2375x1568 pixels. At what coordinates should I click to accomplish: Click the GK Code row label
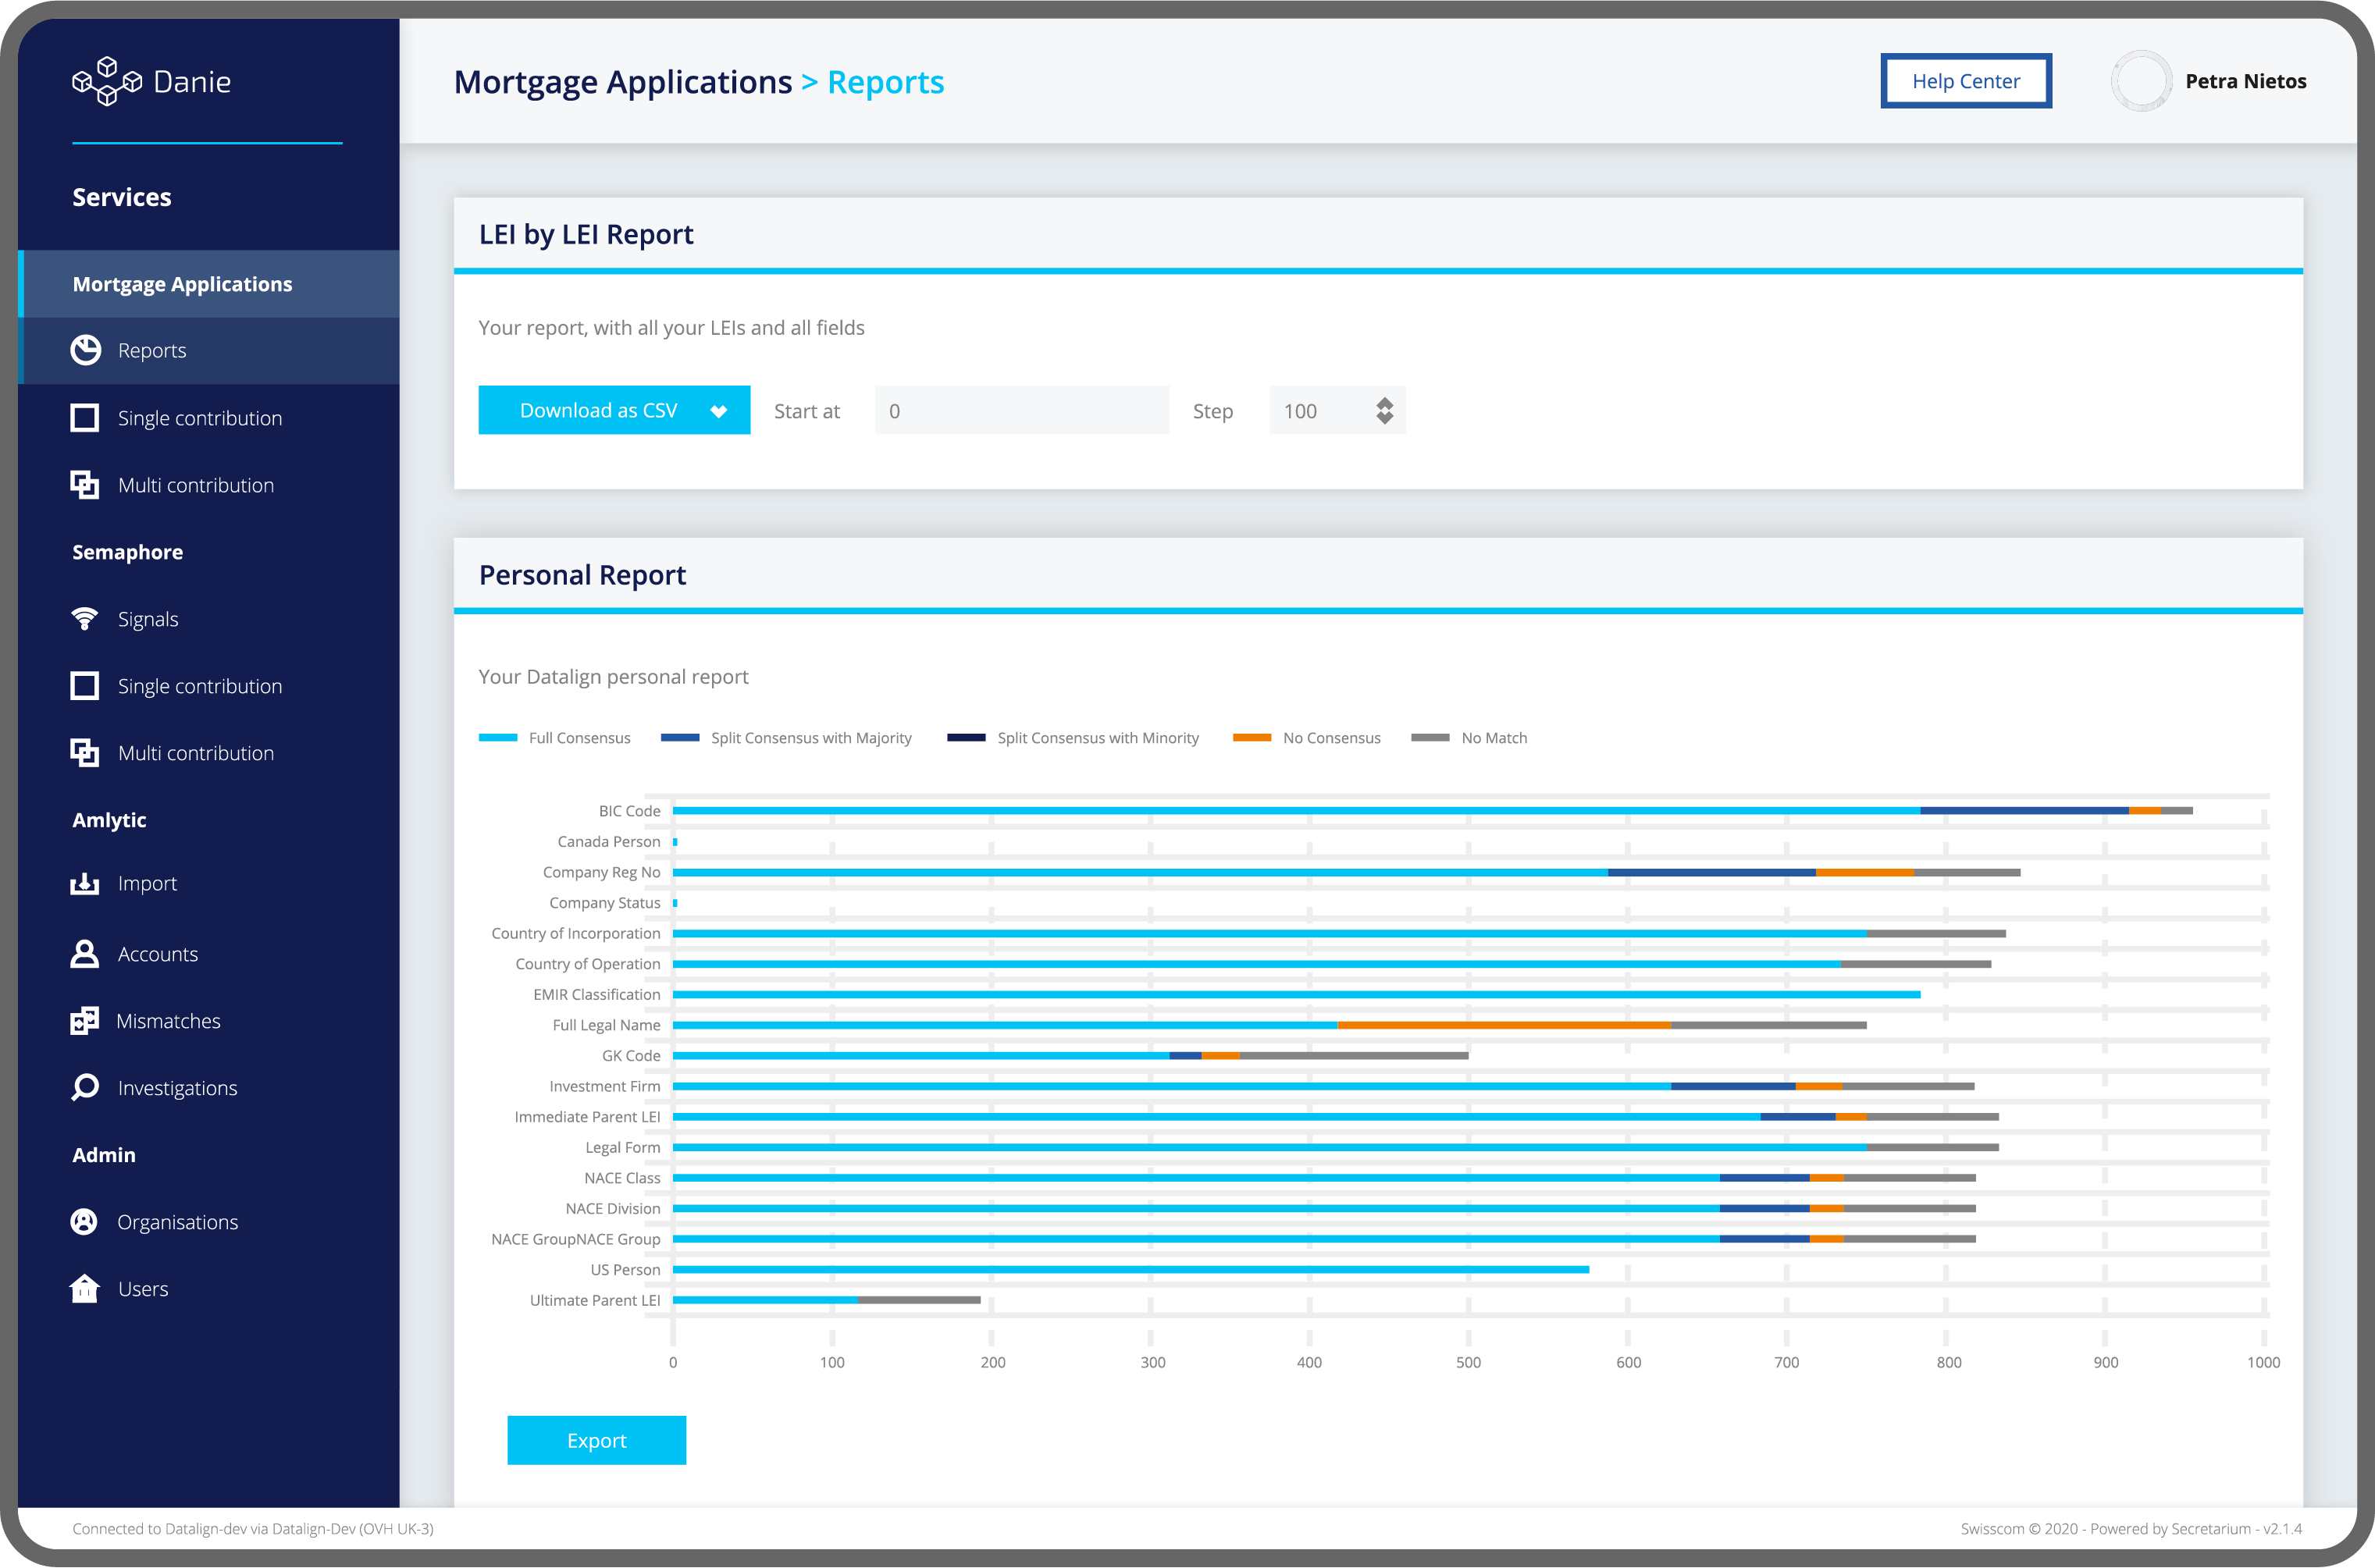click(631, 1055)
